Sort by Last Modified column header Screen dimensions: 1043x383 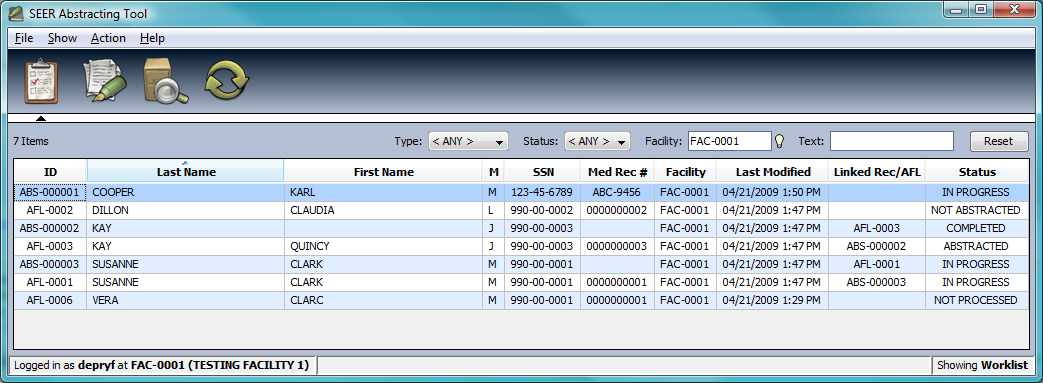coord(772,172)
